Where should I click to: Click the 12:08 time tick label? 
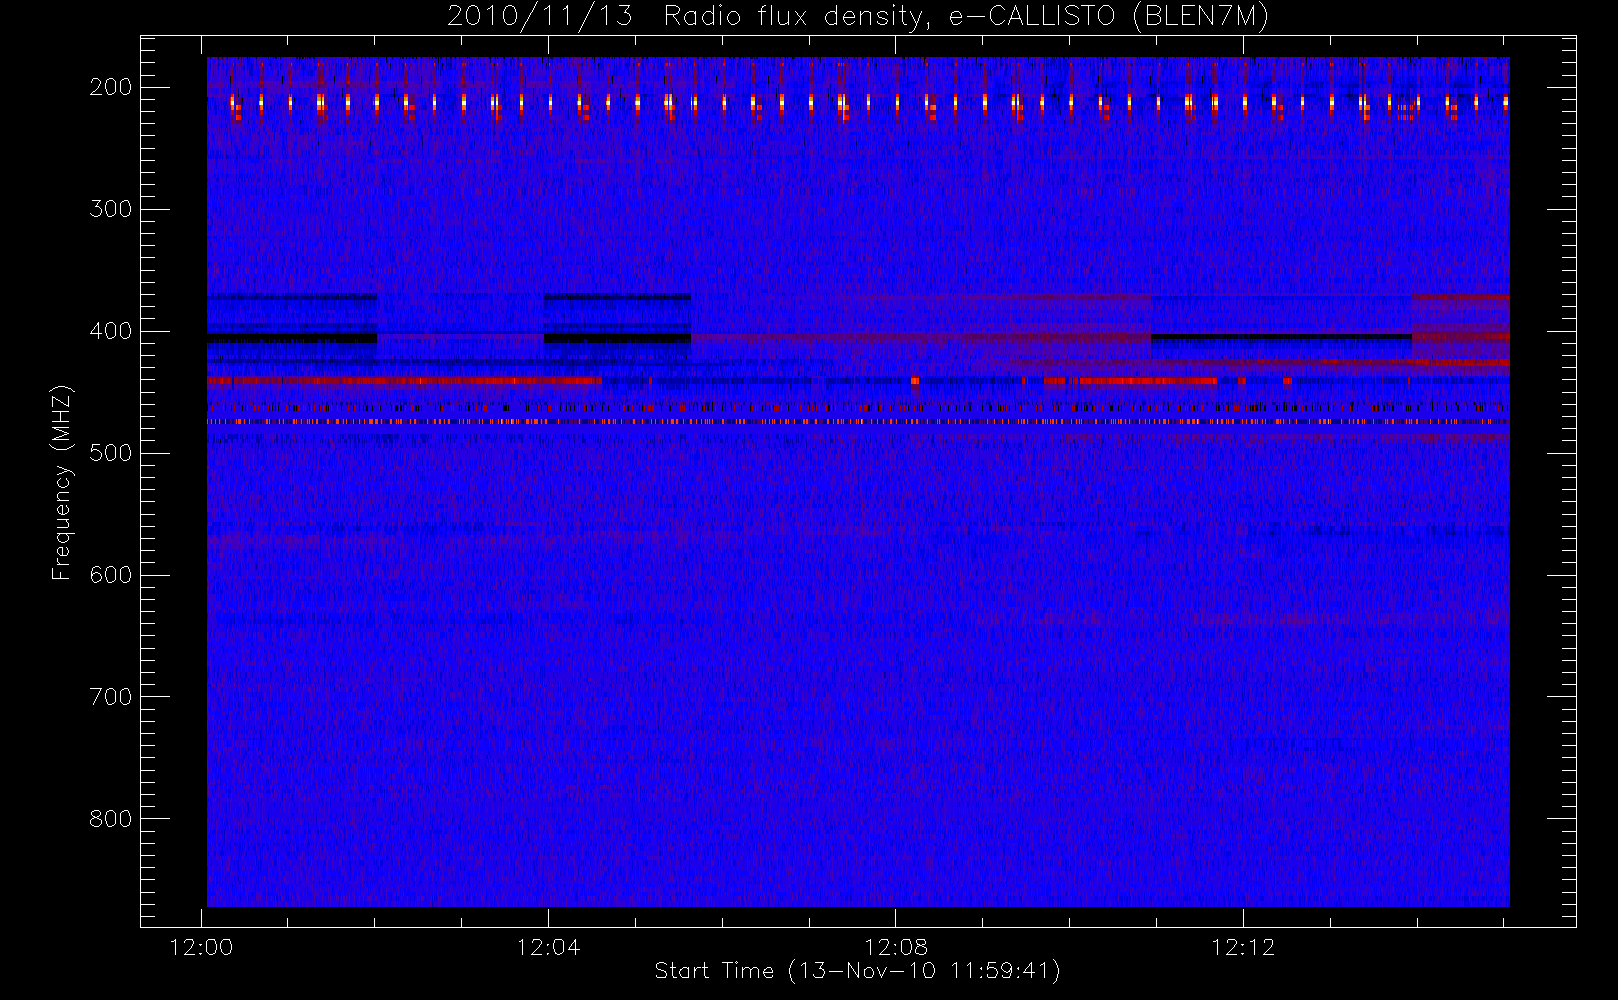tap(896, 947)
